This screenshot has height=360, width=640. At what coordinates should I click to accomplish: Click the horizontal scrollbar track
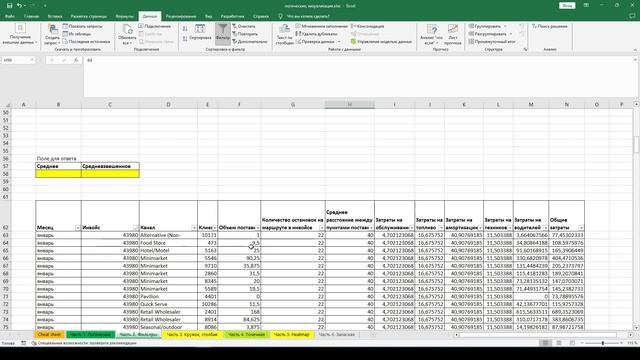[538, 335]
